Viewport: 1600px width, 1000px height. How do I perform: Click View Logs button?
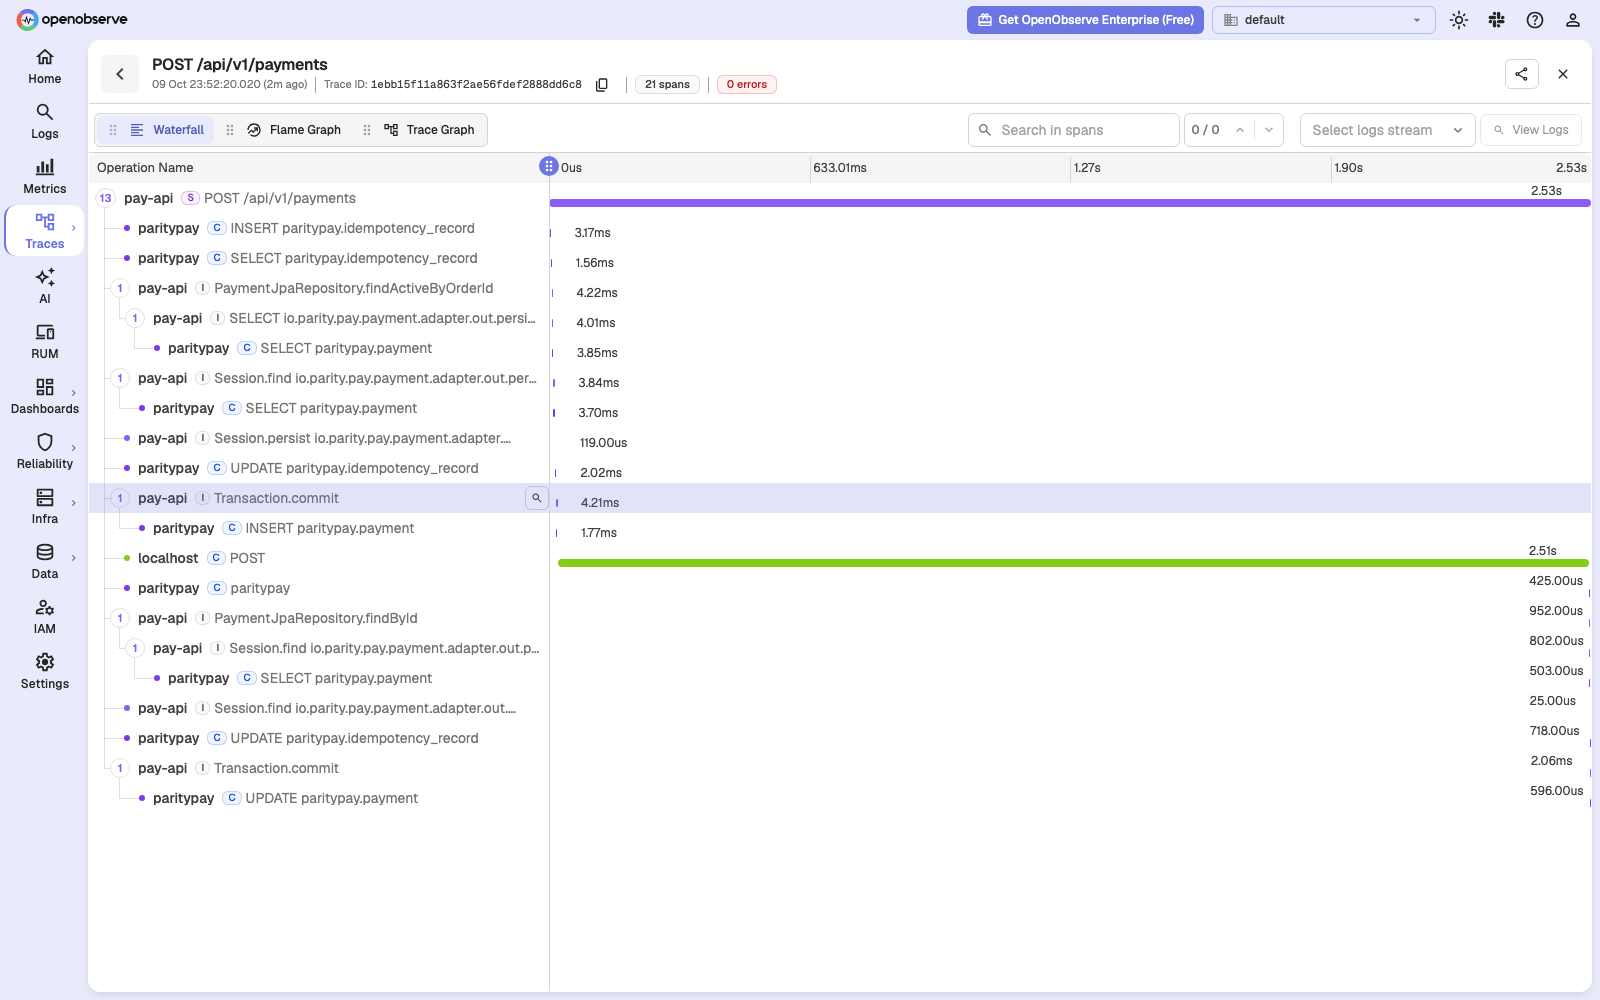click(x=1531, y=130)
